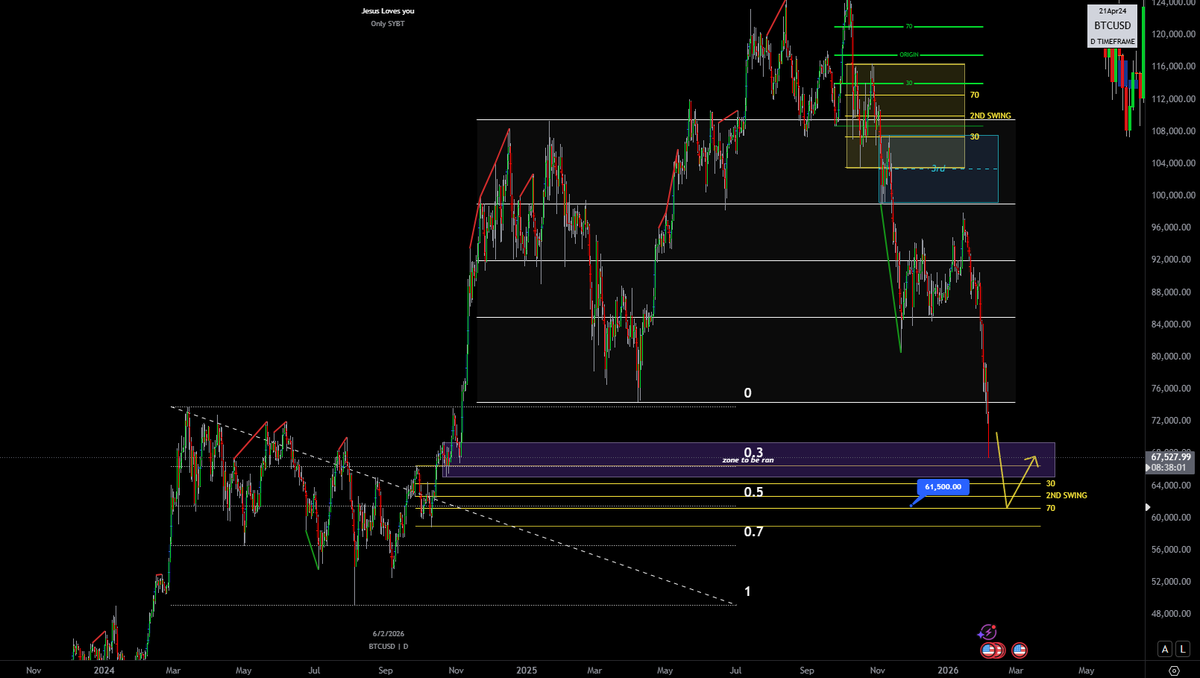Select the yellow projected arrow path drawing
This screenshot has height=678, width=1200.
[1018, 470]
